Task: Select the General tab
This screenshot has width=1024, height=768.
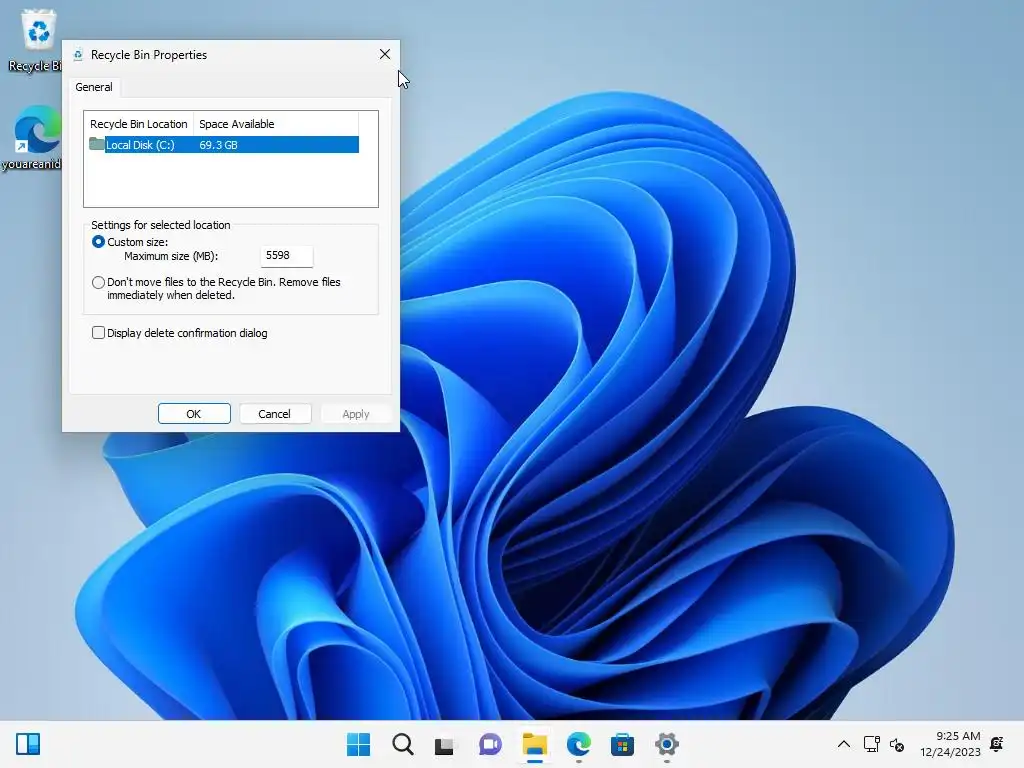Action: pyautogui.click(x=94, y=87)
